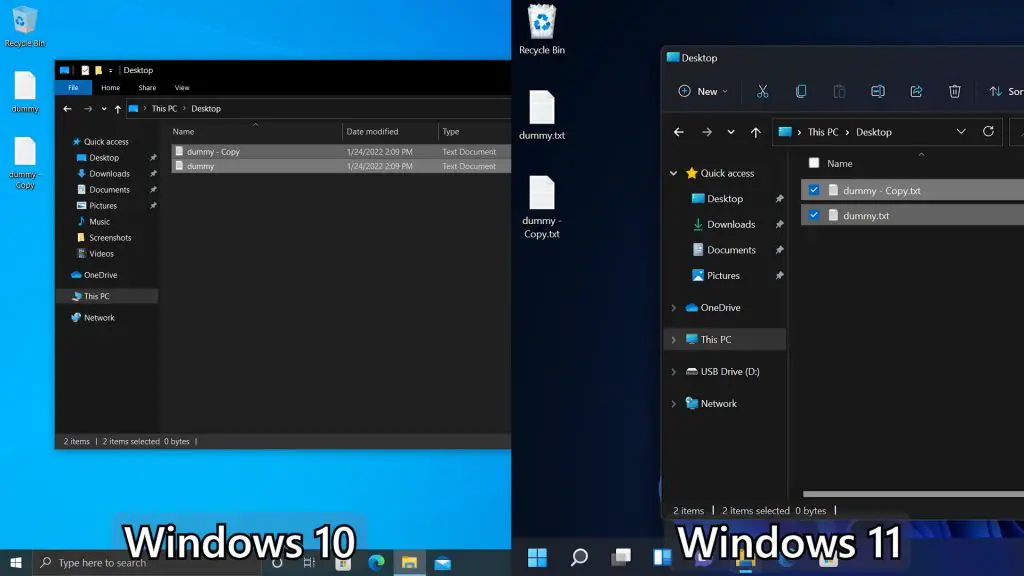Expand Network in Windows 11 sidebar
Viewport: 1024px width, 576px height.
click(673, 404)
